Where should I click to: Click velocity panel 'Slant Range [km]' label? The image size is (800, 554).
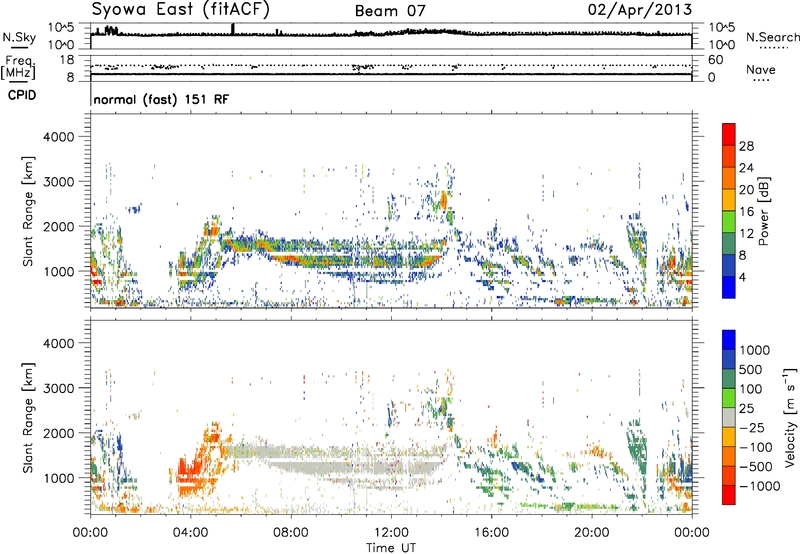28,417
